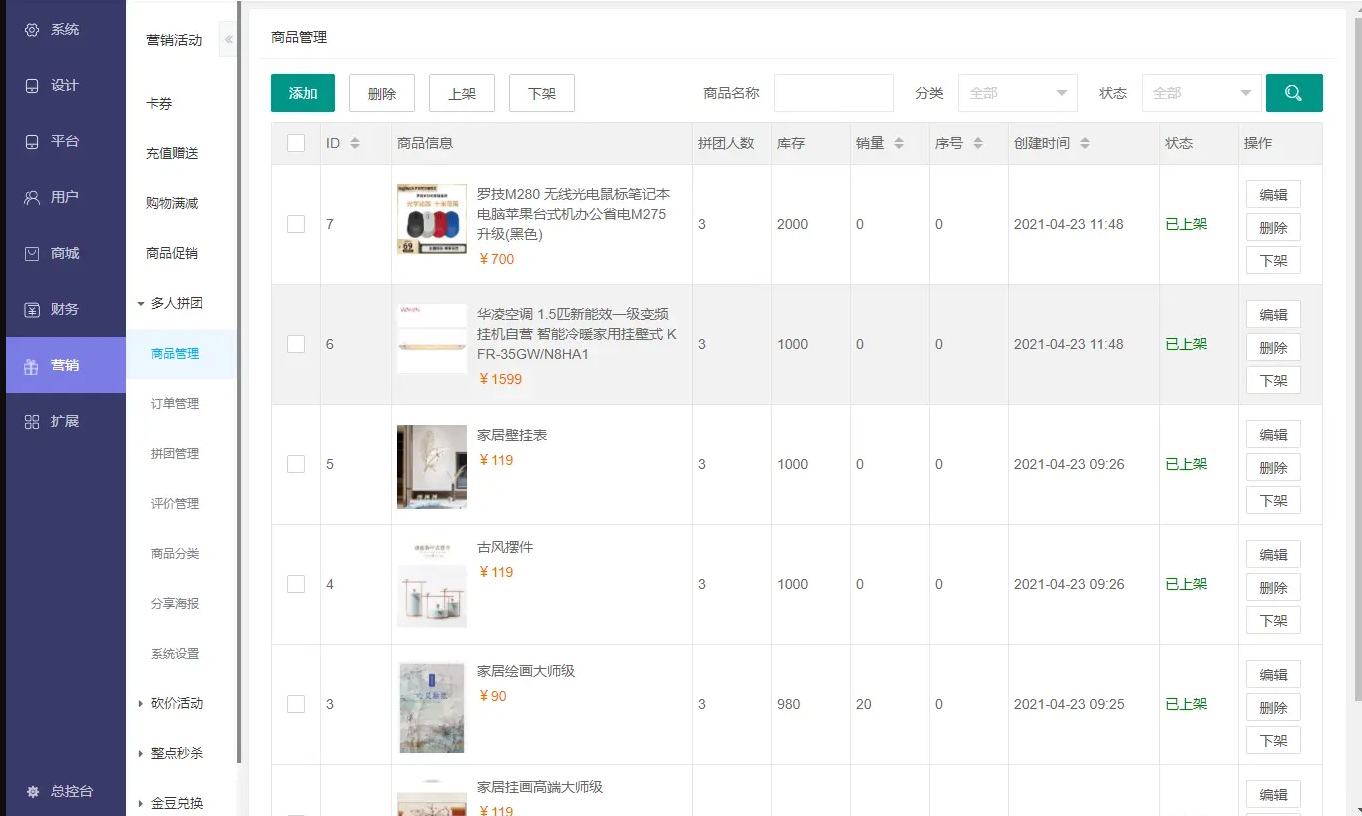Go to 系统设置 submenu
The width and height of the screenshot is (1362, 816).
(x=175, y=654)
